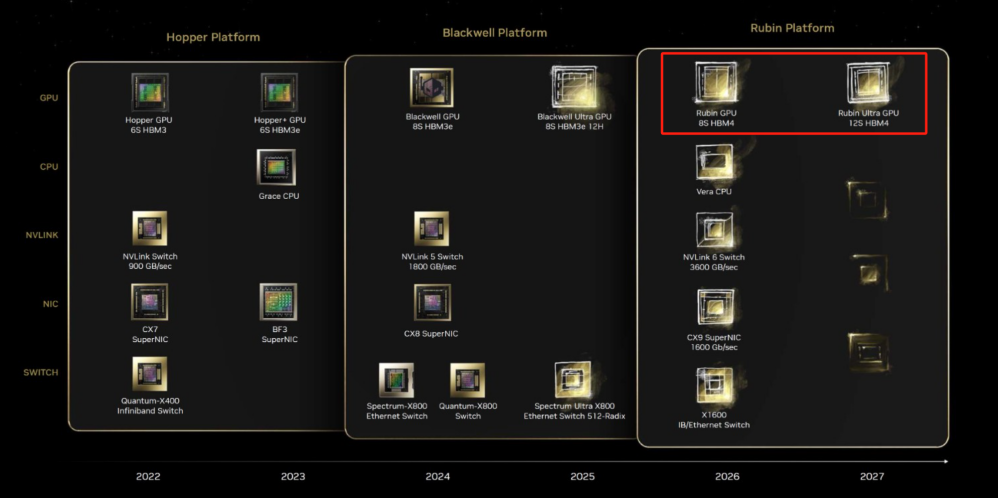Click the 'NVLink 5 Switch 1800 GB/sec' caption
Image resolution: width=998 pixels, height=498 pixels.
[432, 262]
